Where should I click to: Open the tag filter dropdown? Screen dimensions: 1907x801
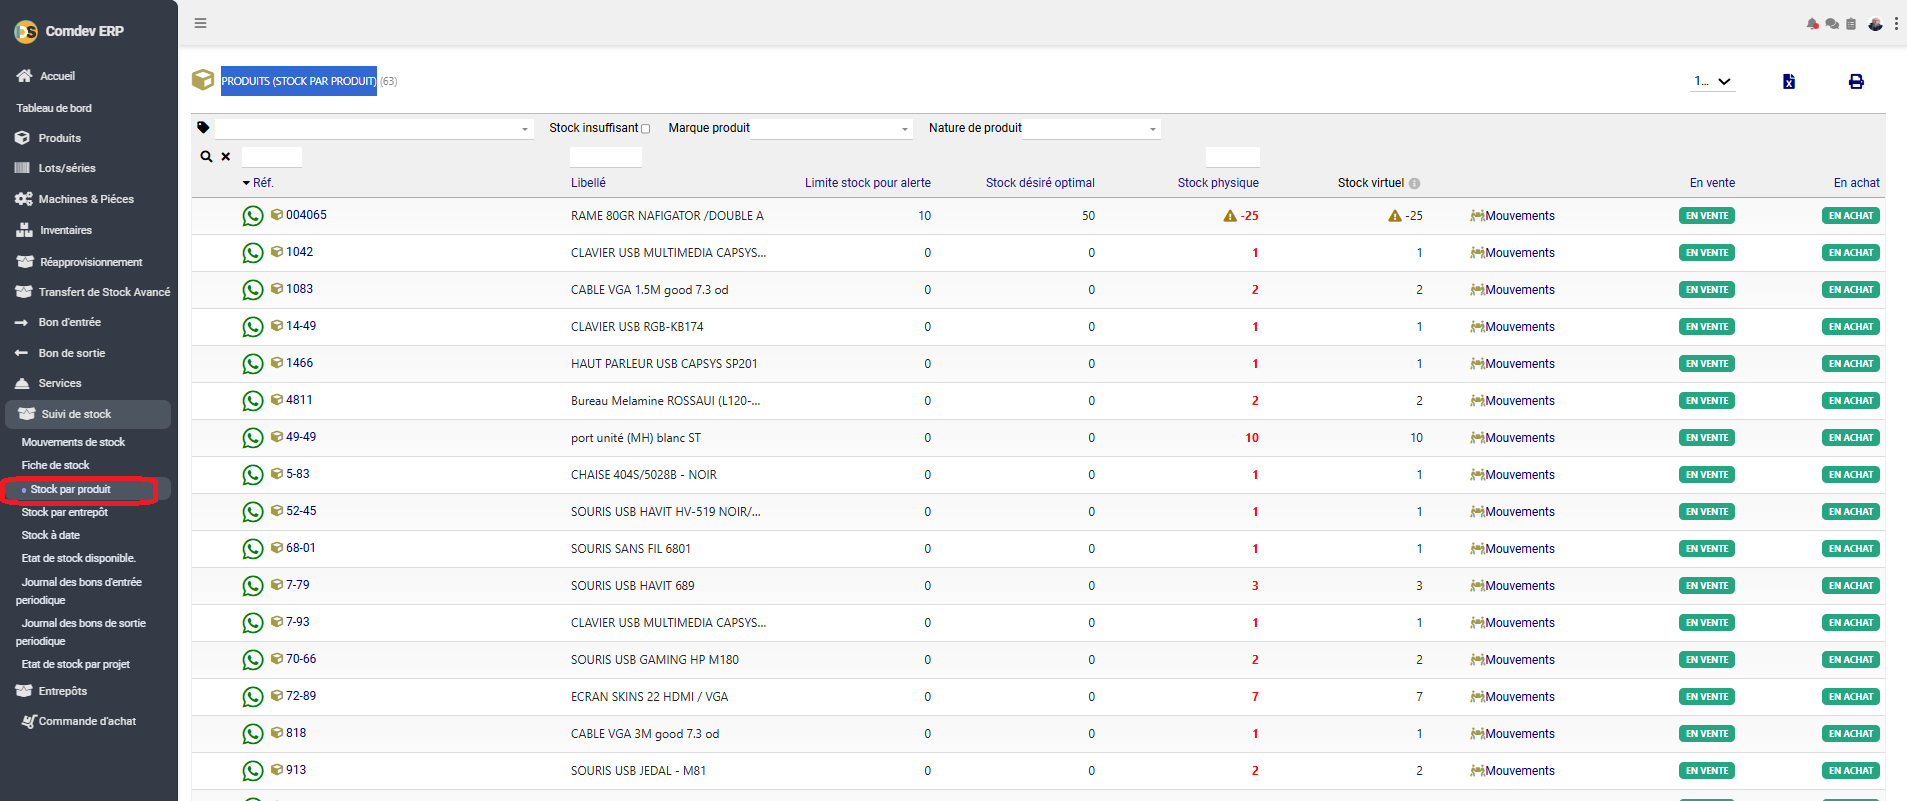[373, 129]
